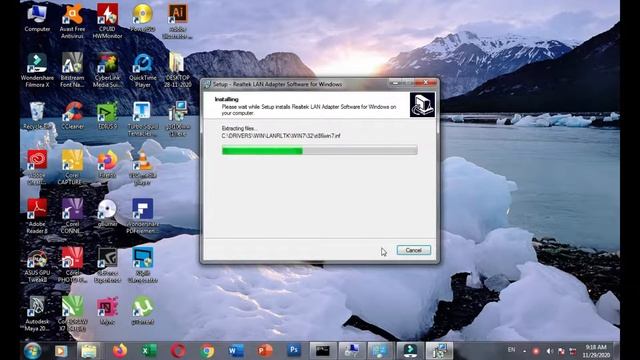
Task: Launch Autodesk Maya desktop shortcut
Action: [x=37, y=314]
